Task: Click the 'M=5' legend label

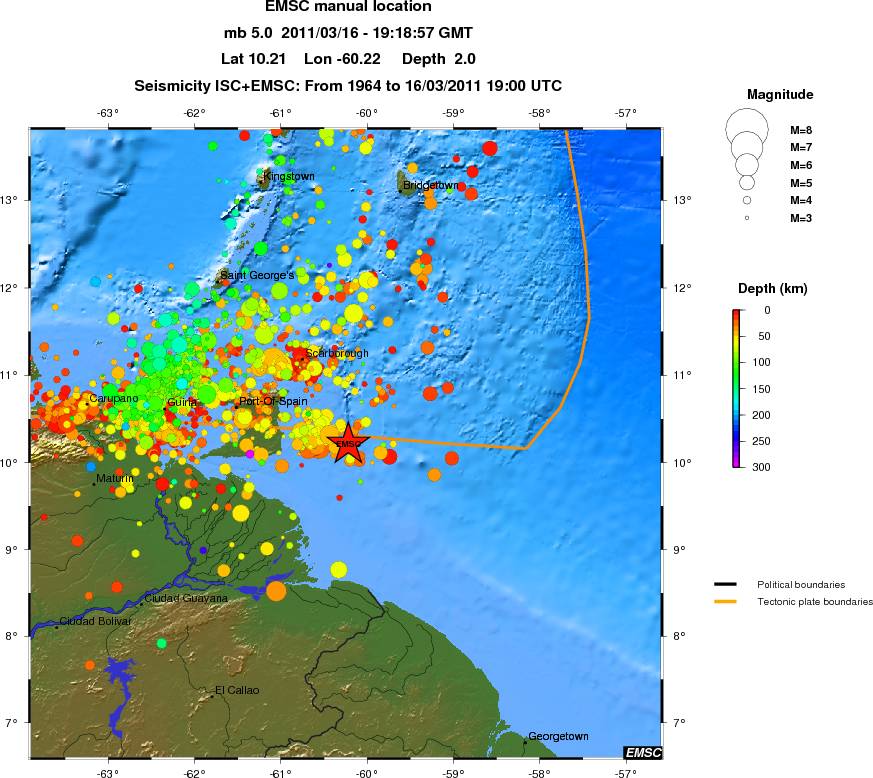Action: [801, 183]
